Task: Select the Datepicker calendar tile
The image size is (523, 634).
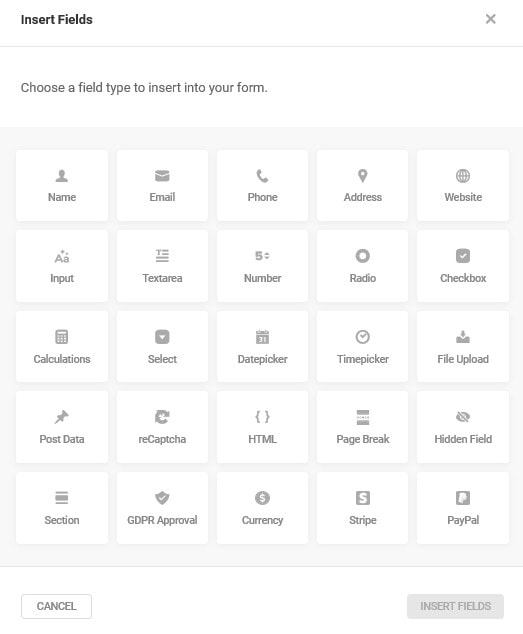Action: 262,347
